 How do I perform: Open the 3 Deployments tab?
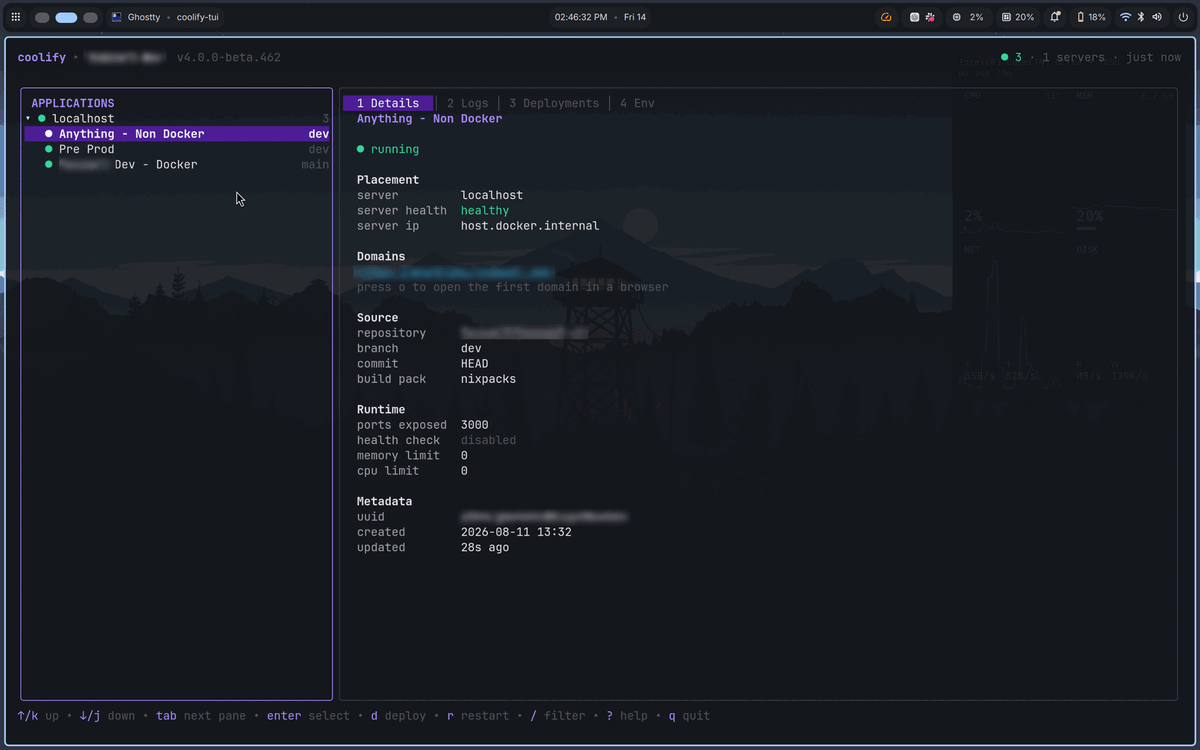coord(554,103)
